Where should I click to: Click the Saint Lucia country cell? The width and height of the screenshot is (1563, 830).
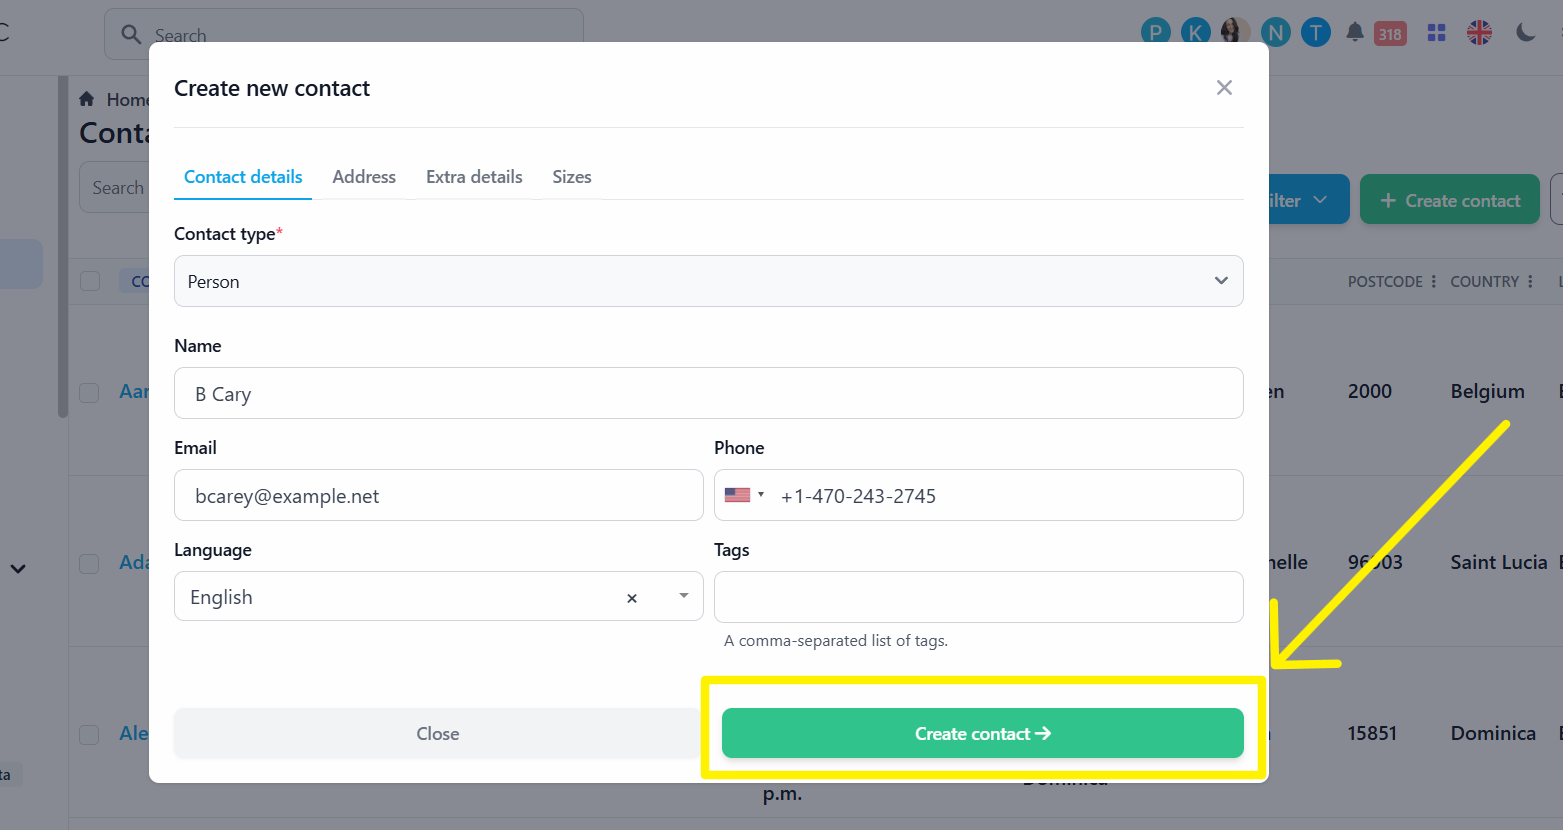(x=1499, y=563)
